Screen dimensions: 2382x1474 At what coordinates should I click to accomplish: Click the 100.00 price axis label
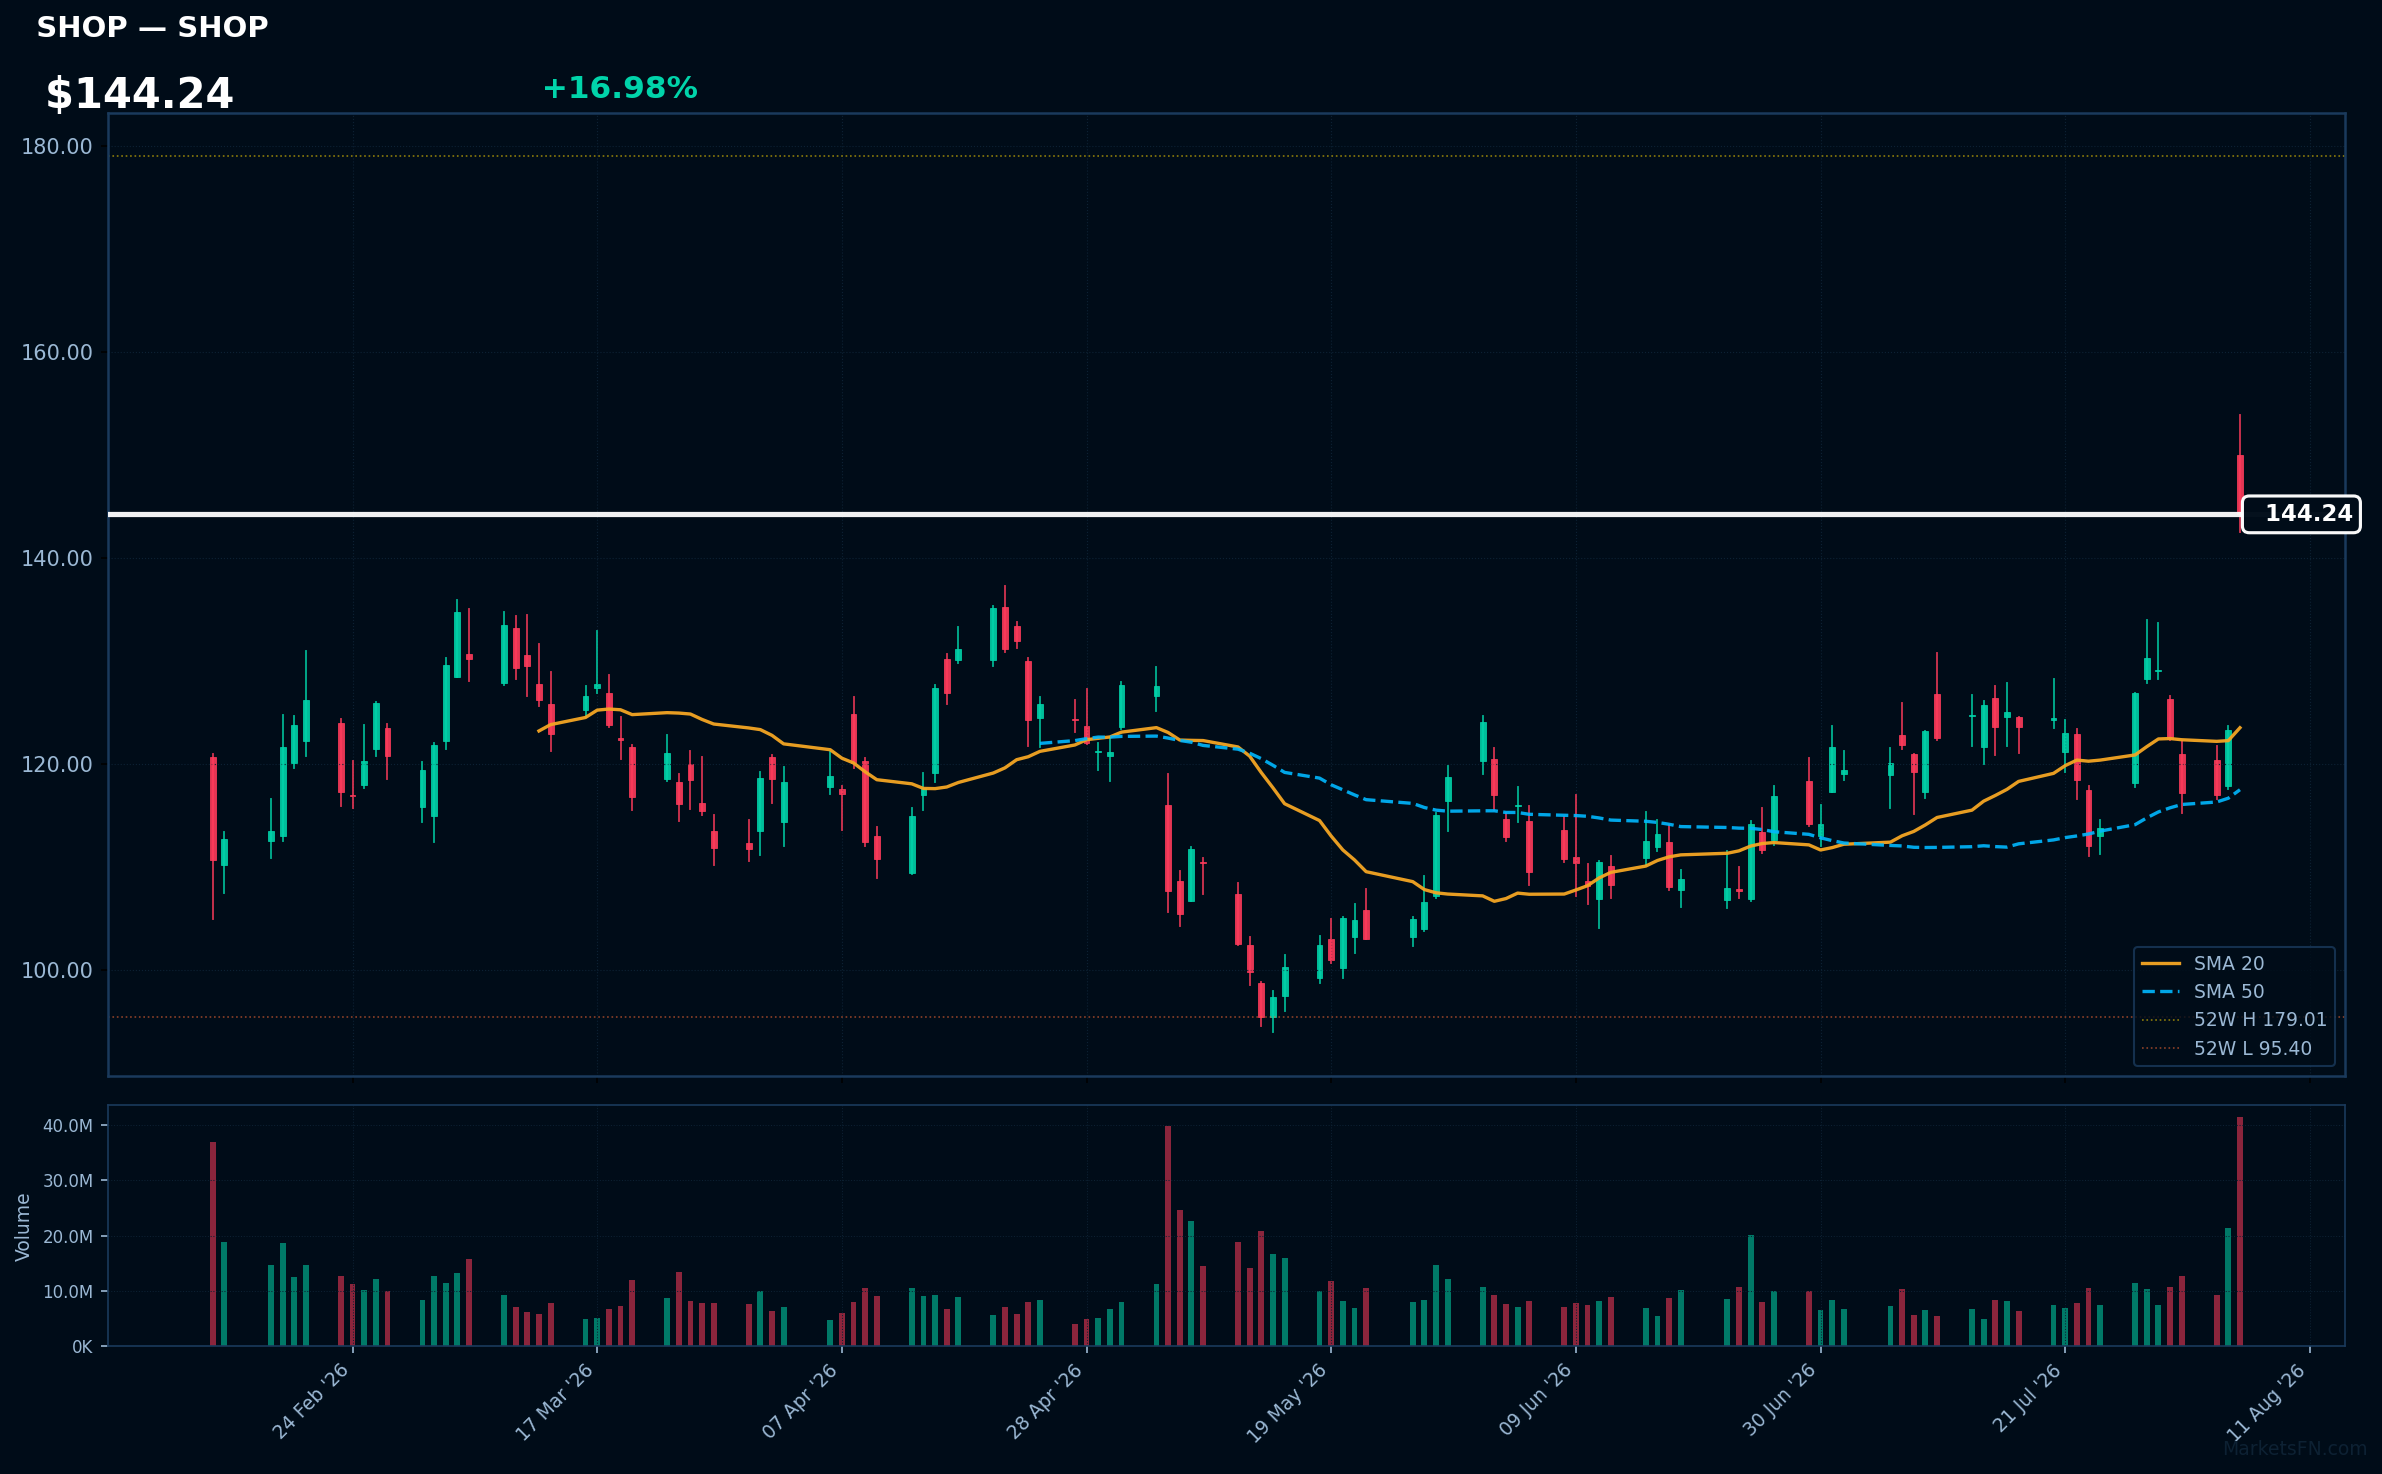click(57, 971)
